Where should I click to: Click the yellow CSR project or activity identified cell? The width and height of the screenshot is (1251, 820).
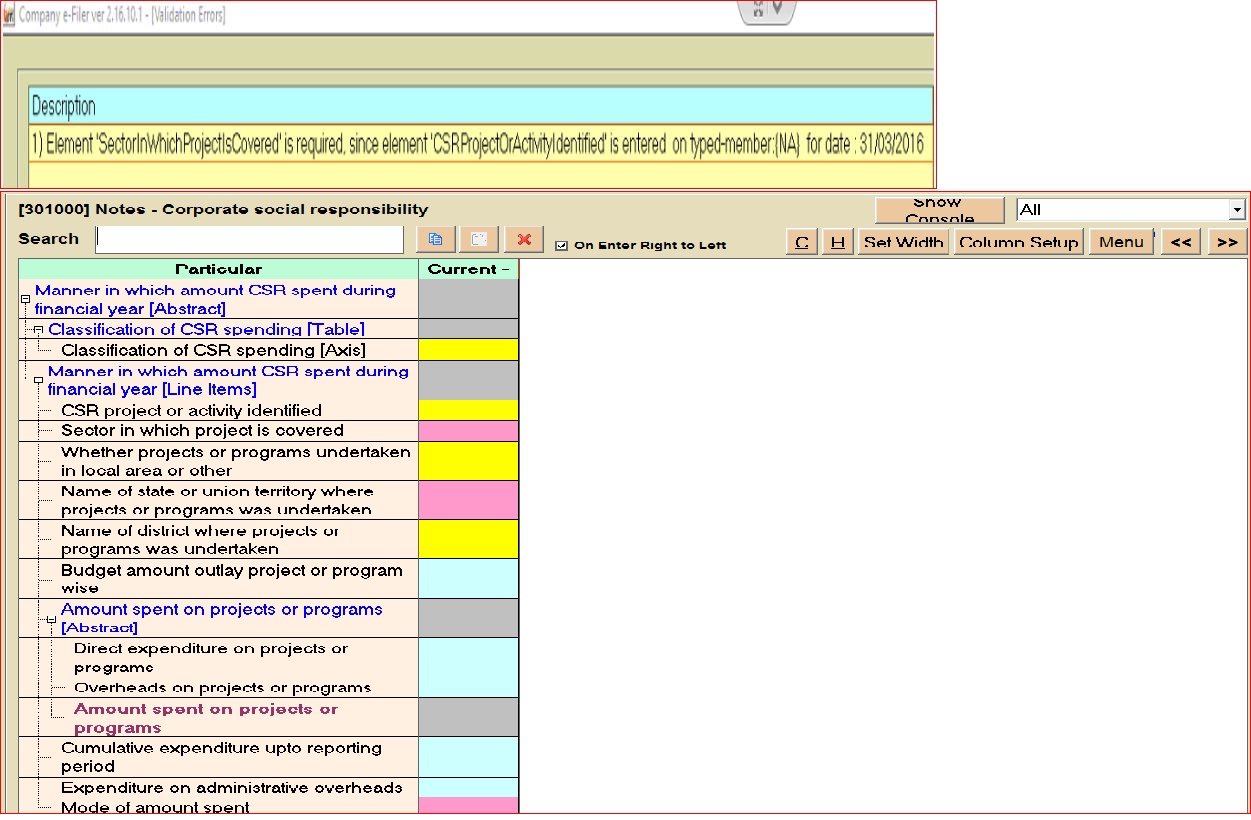click(x=468, y=410)
